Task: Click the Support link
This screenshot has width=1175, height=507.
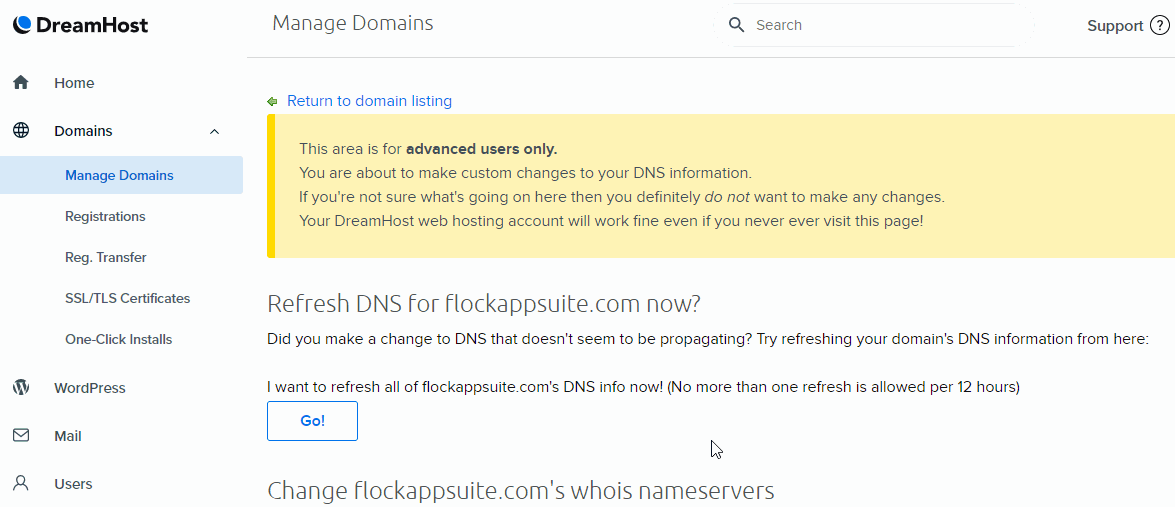Action: [1115, 25]
